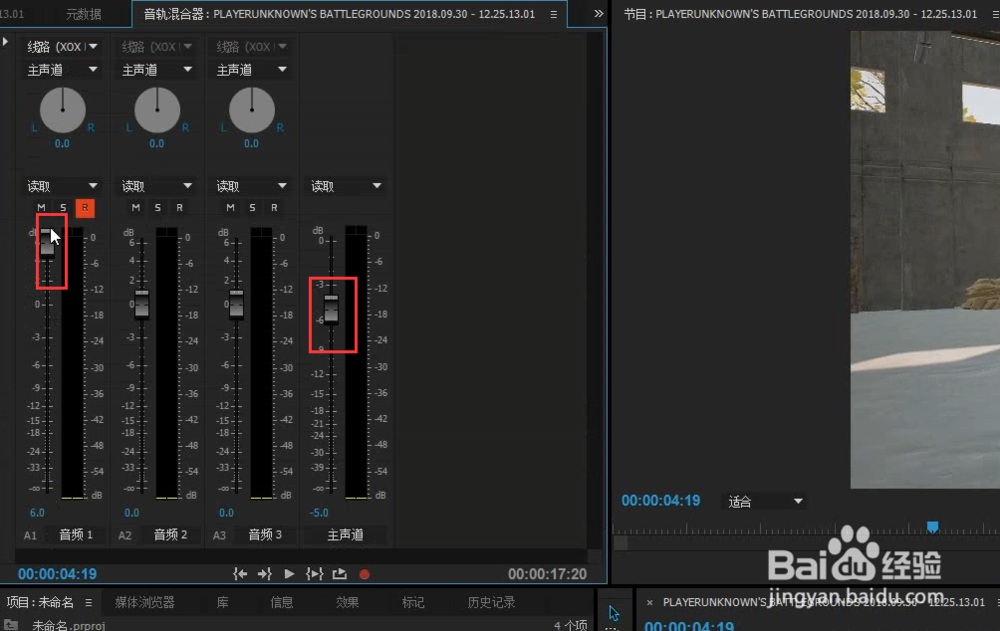Switch to the 元数据 tab
Screen dimensions: 1000x631
pos(84,14)
